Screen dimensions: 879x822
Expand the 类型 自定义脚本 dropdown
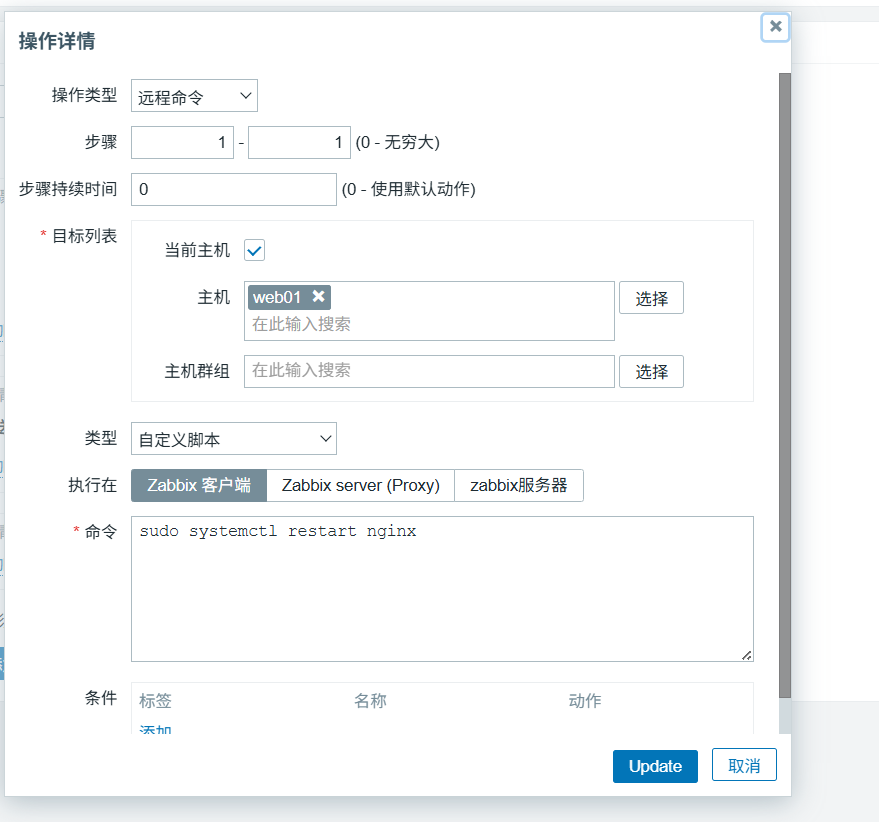(233, 439)
